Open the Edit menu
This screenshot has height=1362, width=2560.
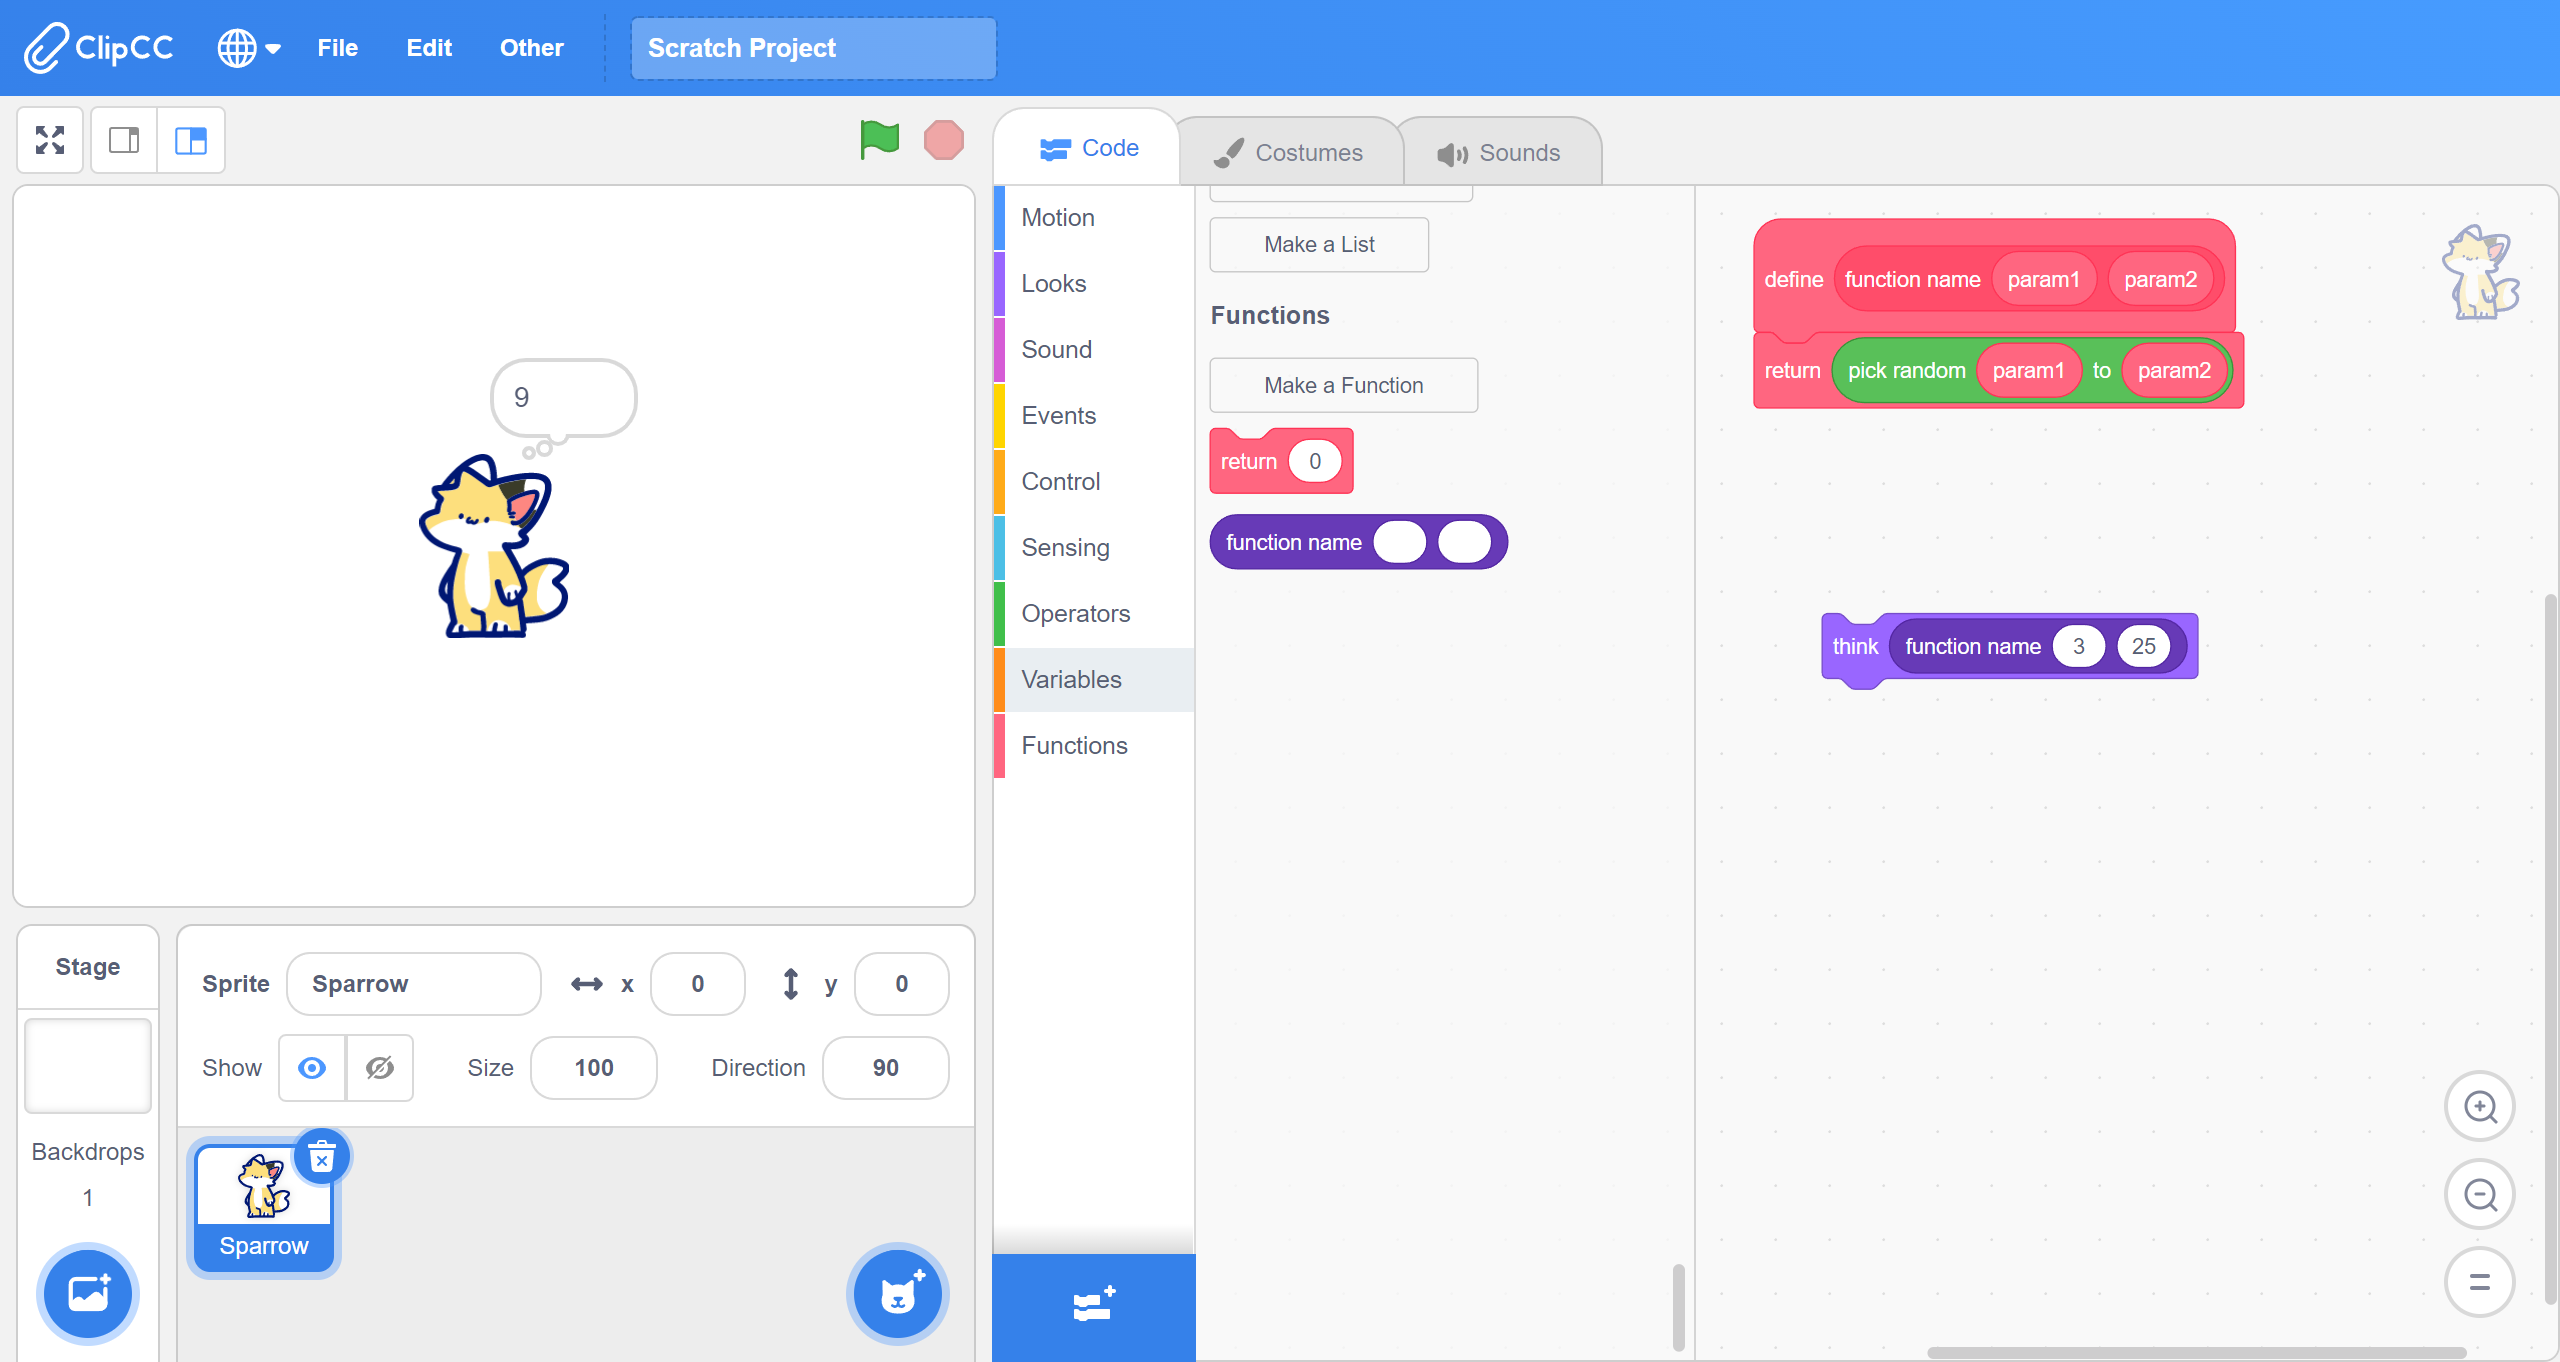click(427, 47)
